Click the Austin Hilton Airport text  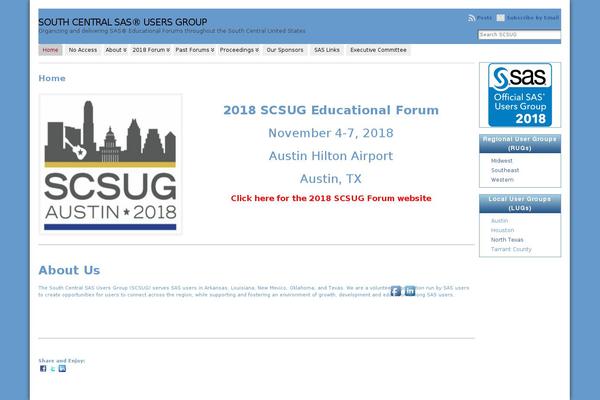(x=331, y=156)
